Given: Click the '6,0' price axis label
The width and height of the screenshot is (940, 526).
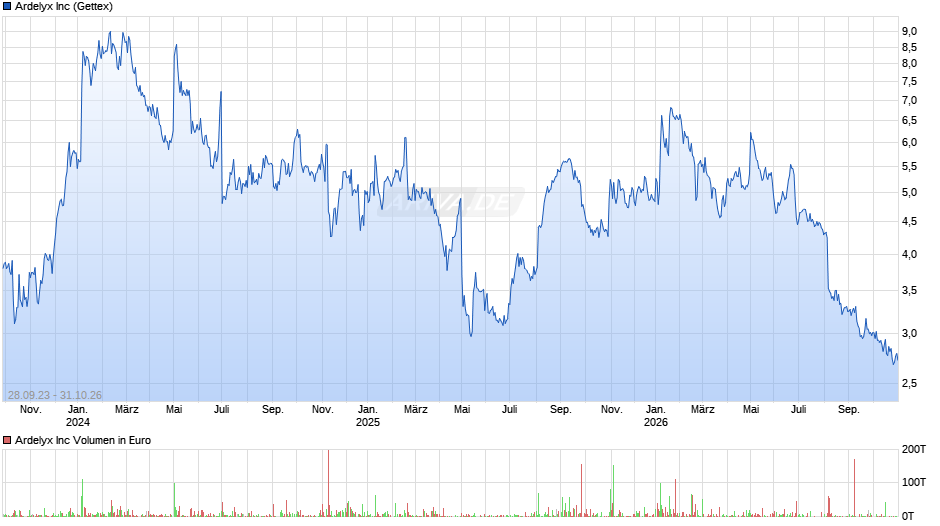Looking at the screenshot, I should (x=909, y=143).
